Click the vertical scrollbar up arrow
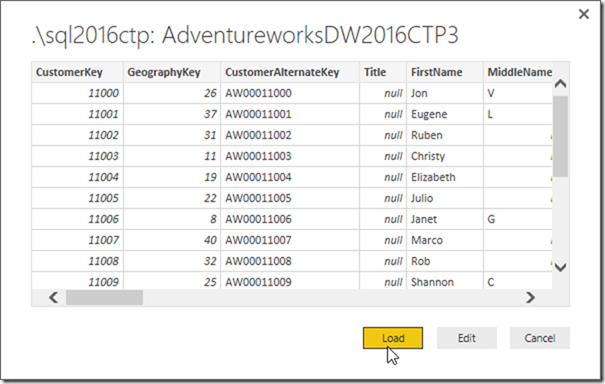The height and width of the screenshot is (384, 605). [560, 83]
